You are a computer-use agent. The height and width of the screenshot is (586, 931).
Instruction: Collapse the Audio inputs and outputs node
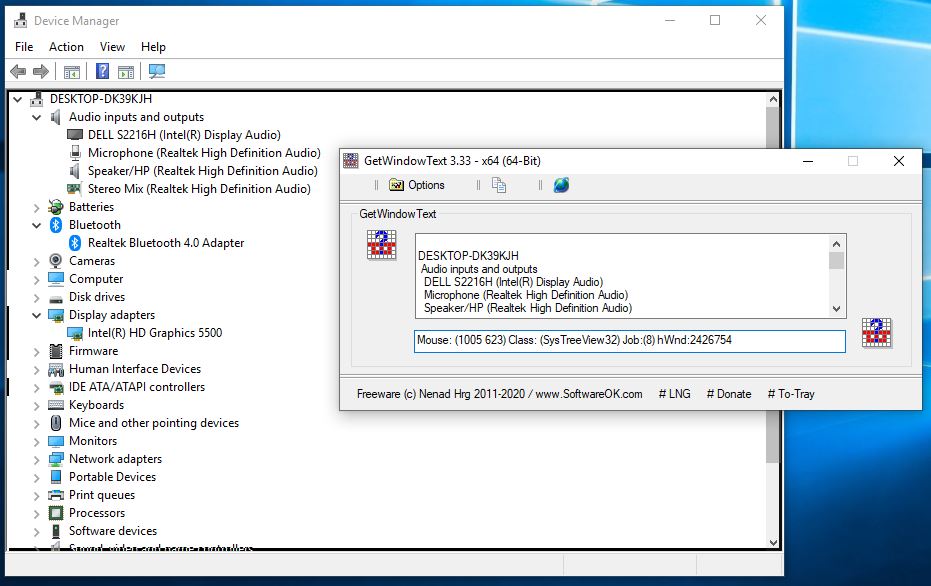pos(37,117)
